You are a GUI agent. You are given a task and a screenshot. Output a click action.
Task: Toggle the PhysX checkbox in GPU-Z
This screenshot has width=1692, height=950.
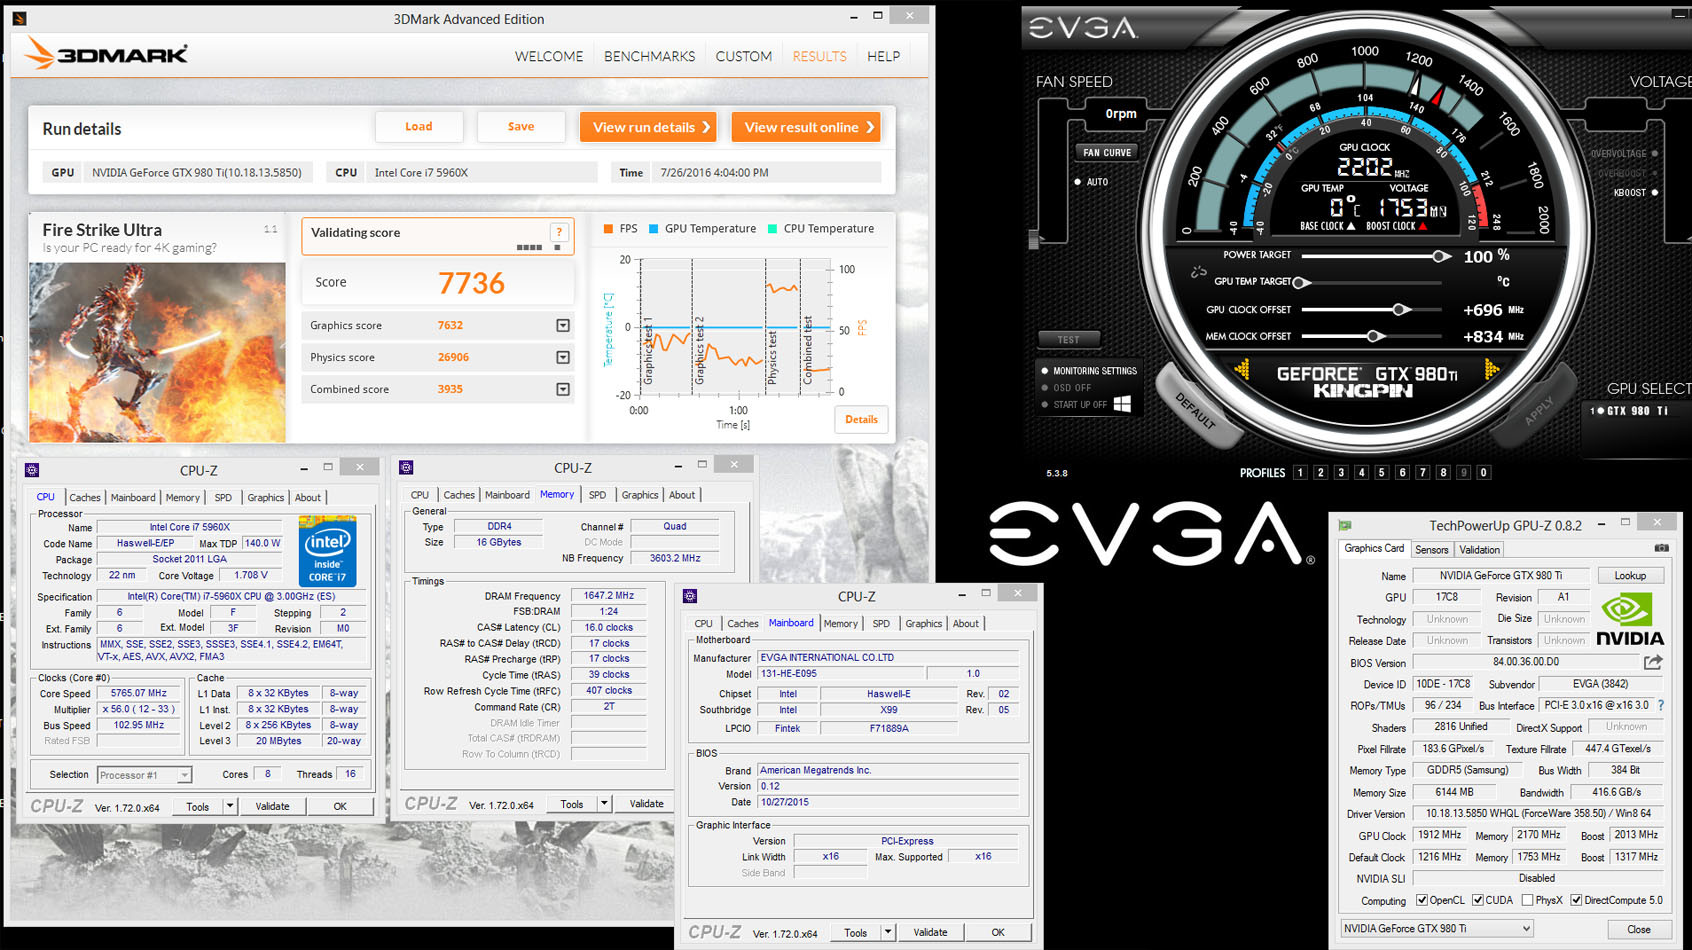[x=1527, y=900]
